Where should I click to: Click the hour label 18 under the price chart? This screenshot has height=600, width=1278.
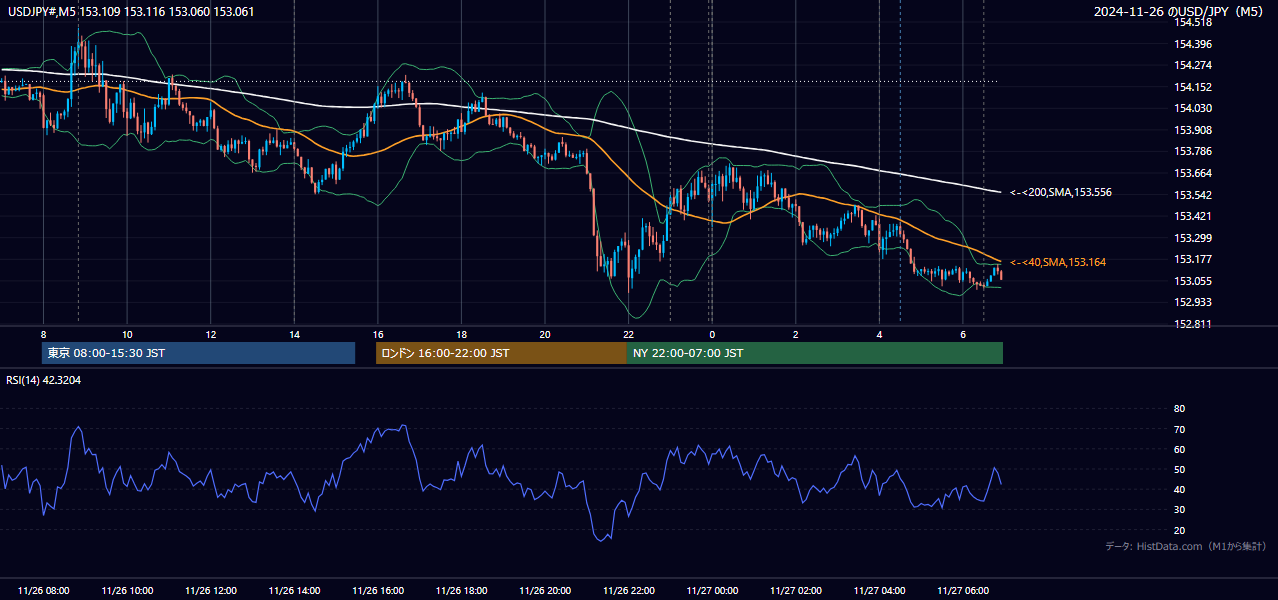pyautogui.click(x=461, y=334)
